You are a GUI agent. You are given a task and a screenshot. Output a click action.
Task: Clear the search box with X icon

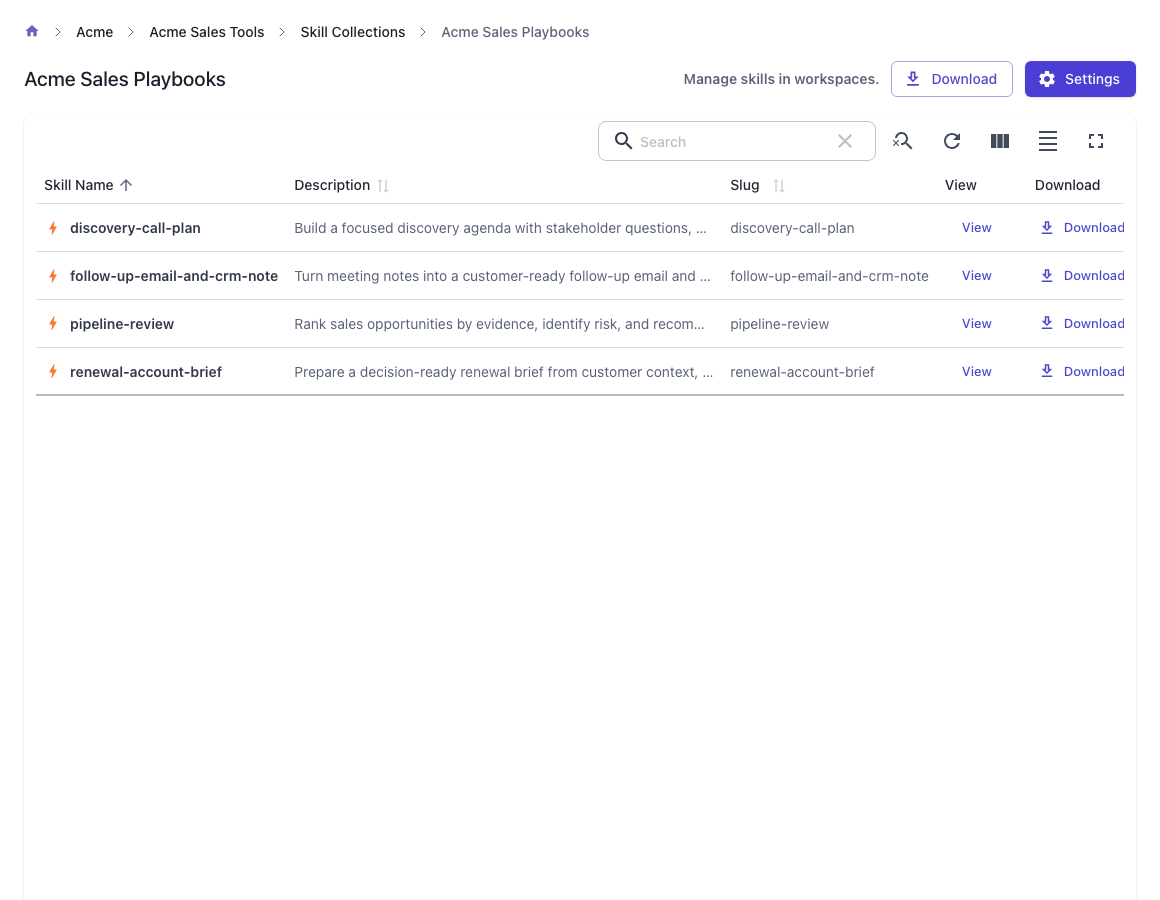click(845, 141)
